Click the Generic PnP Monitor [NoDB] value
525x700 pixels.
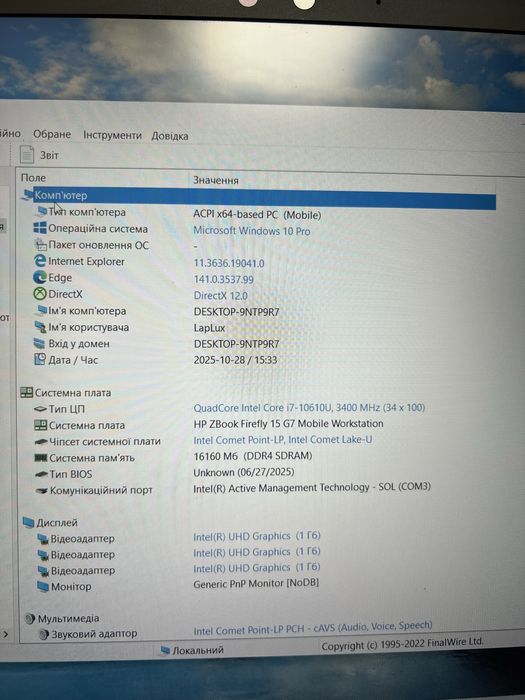pyautogui.click(x=256, y=583)
